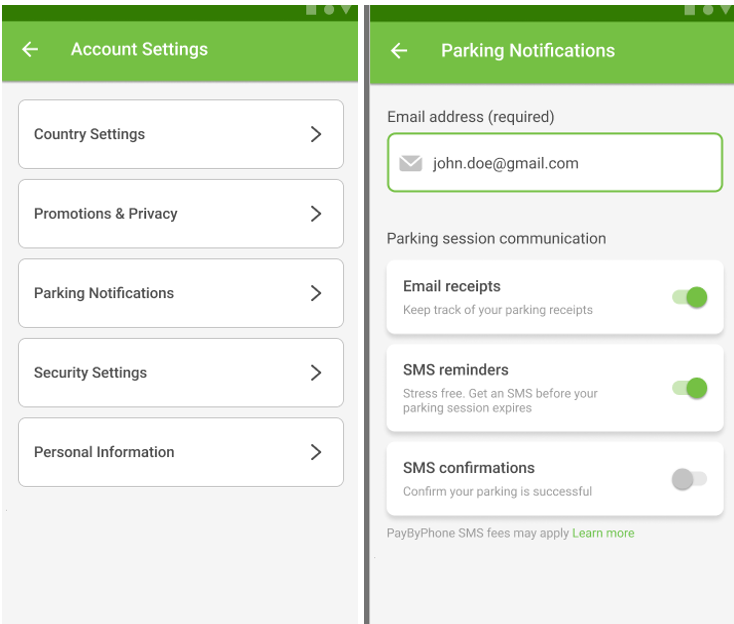Image resolution: width=734 pixels, height=624 pixels.
Task: Disable the Email receipts toggle
Action: click(x=690, y=297)
